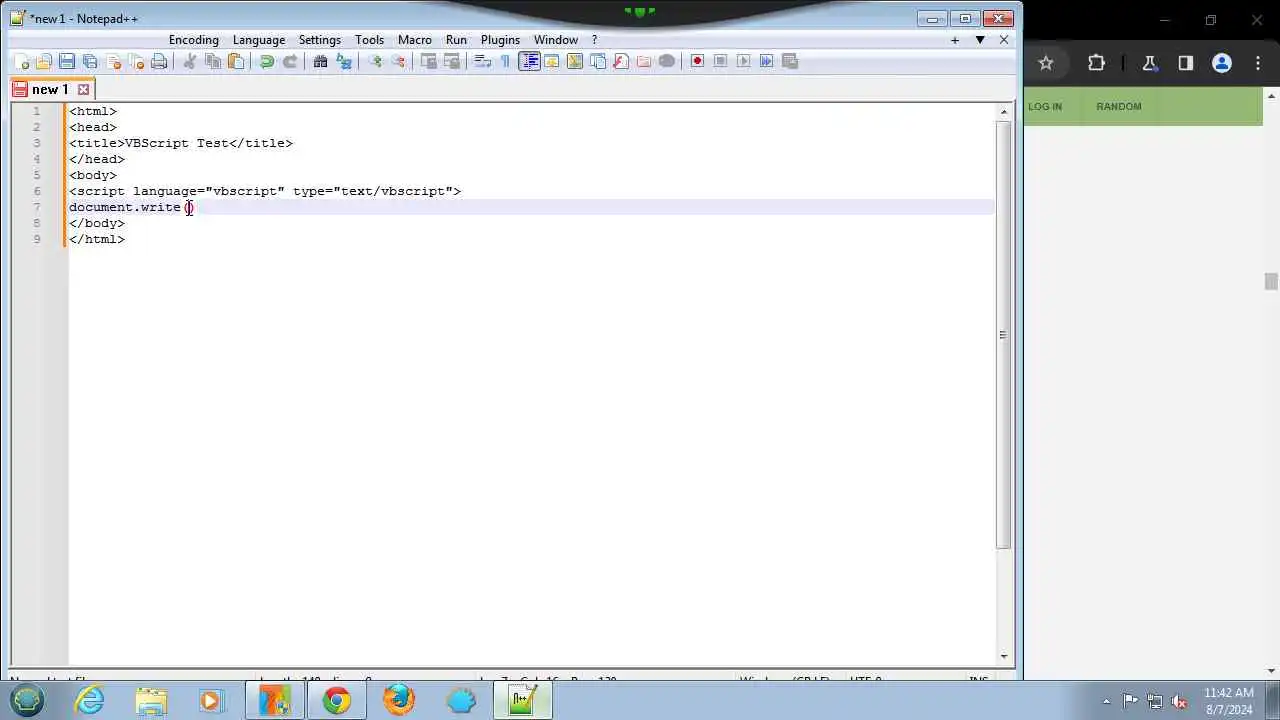Click LOG IN link in the browser window

tap(1045, 106)
